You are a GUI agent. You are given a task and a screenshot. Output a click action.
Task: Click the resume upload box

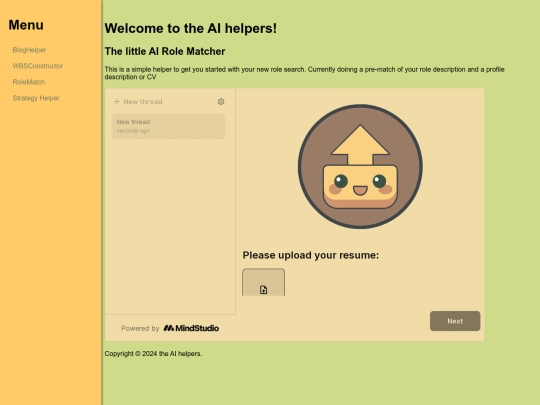pos(263,282)
